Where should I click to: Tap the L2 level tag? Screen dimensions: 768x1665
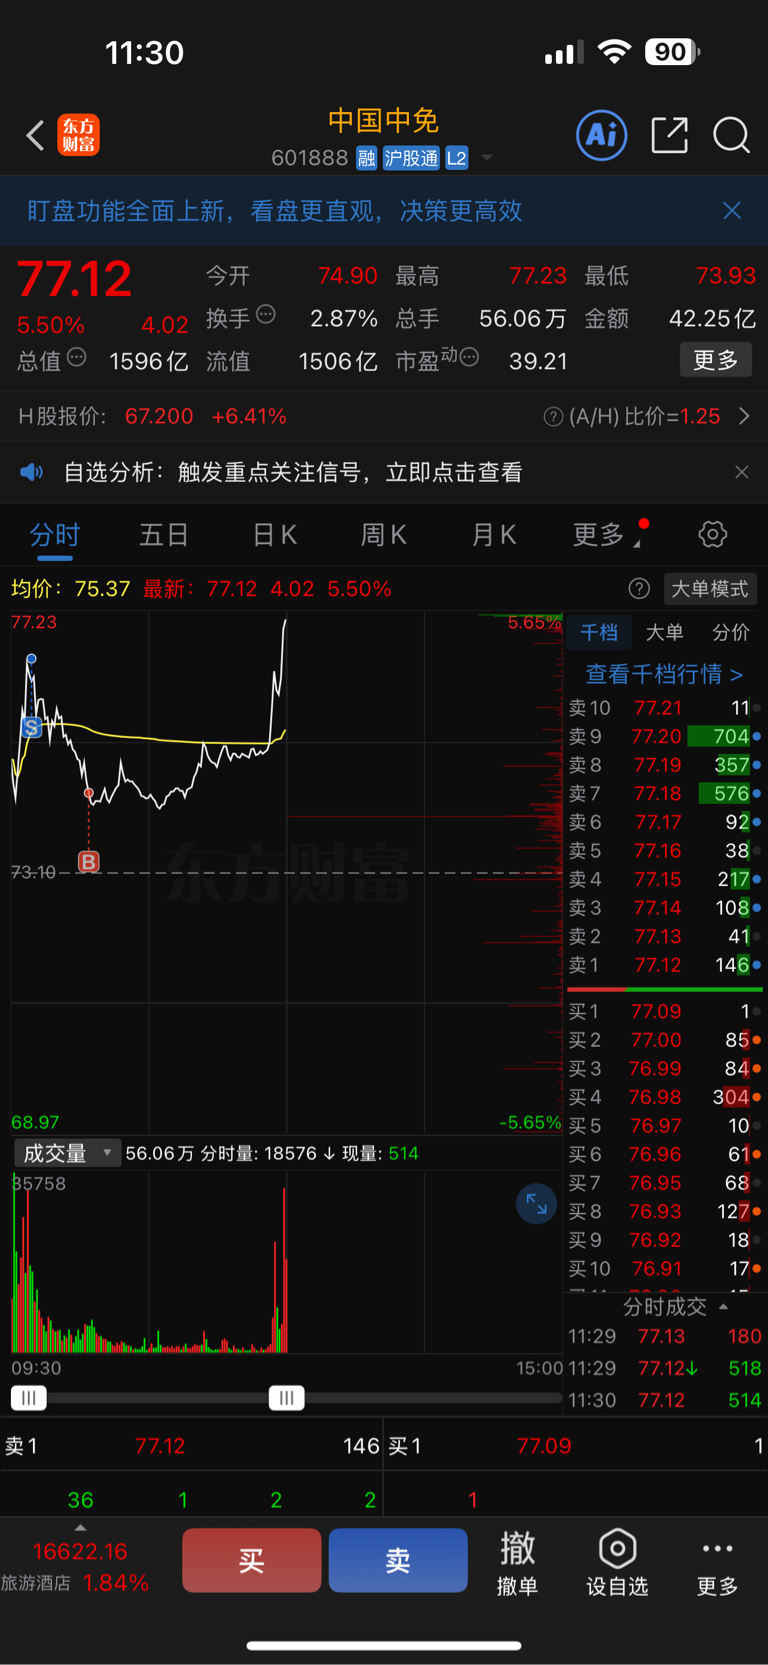tap(457, 158)
